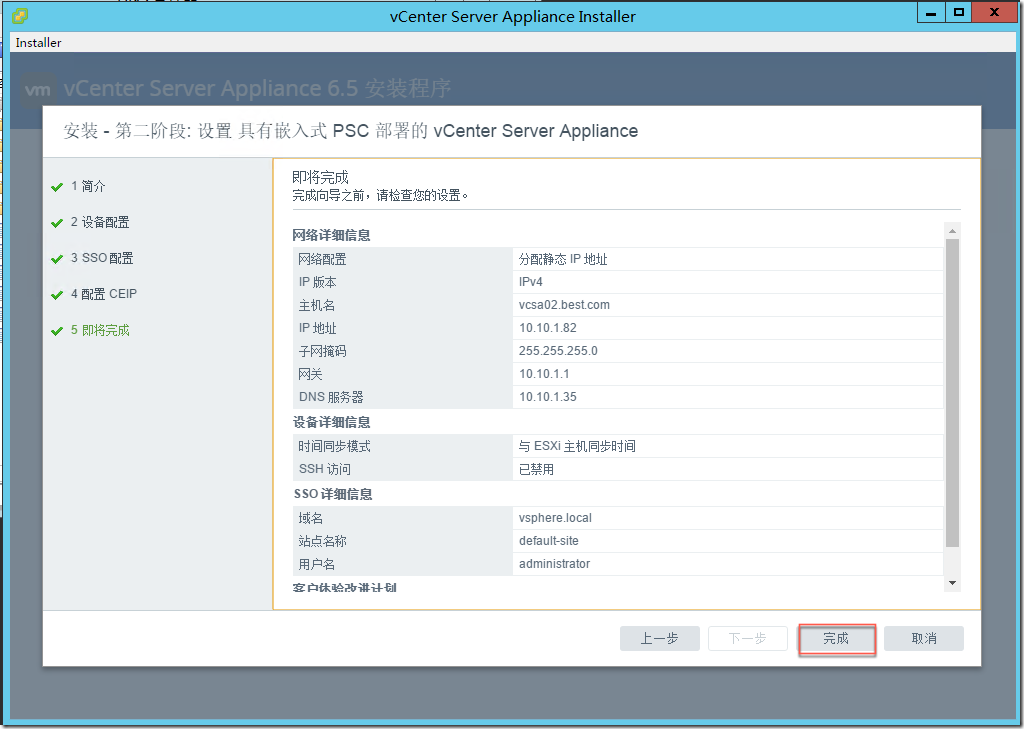Click the 用户名 row label
This screenshot has width=1024, height=729.
[x=317, y=564]
